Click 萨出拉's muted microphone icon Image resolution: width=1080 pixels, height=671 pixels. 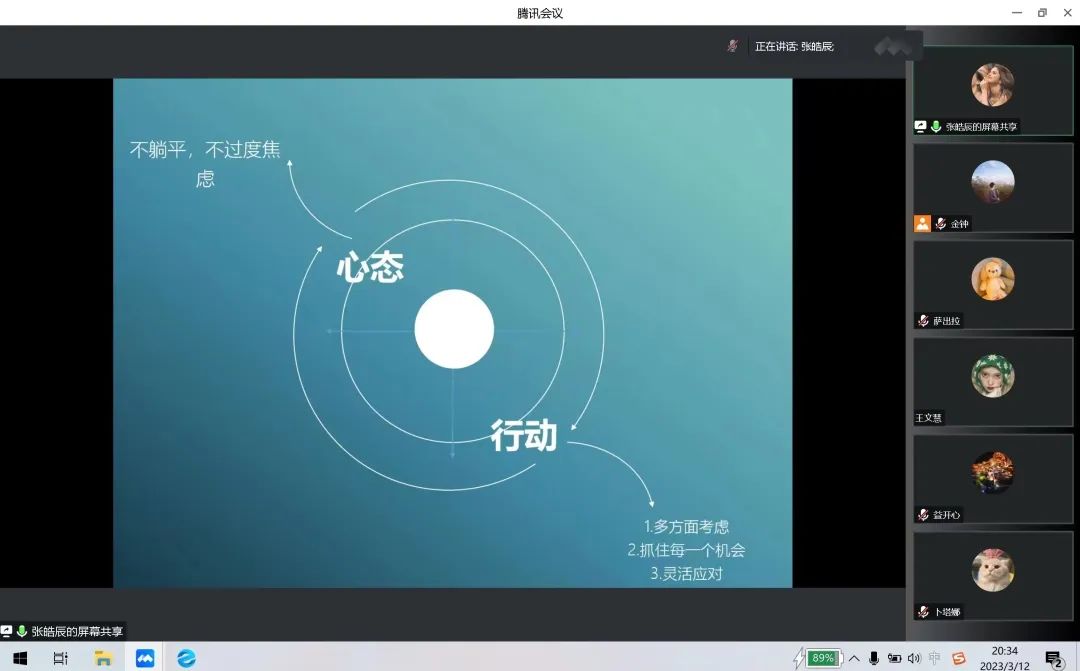[x=923, y=321]
